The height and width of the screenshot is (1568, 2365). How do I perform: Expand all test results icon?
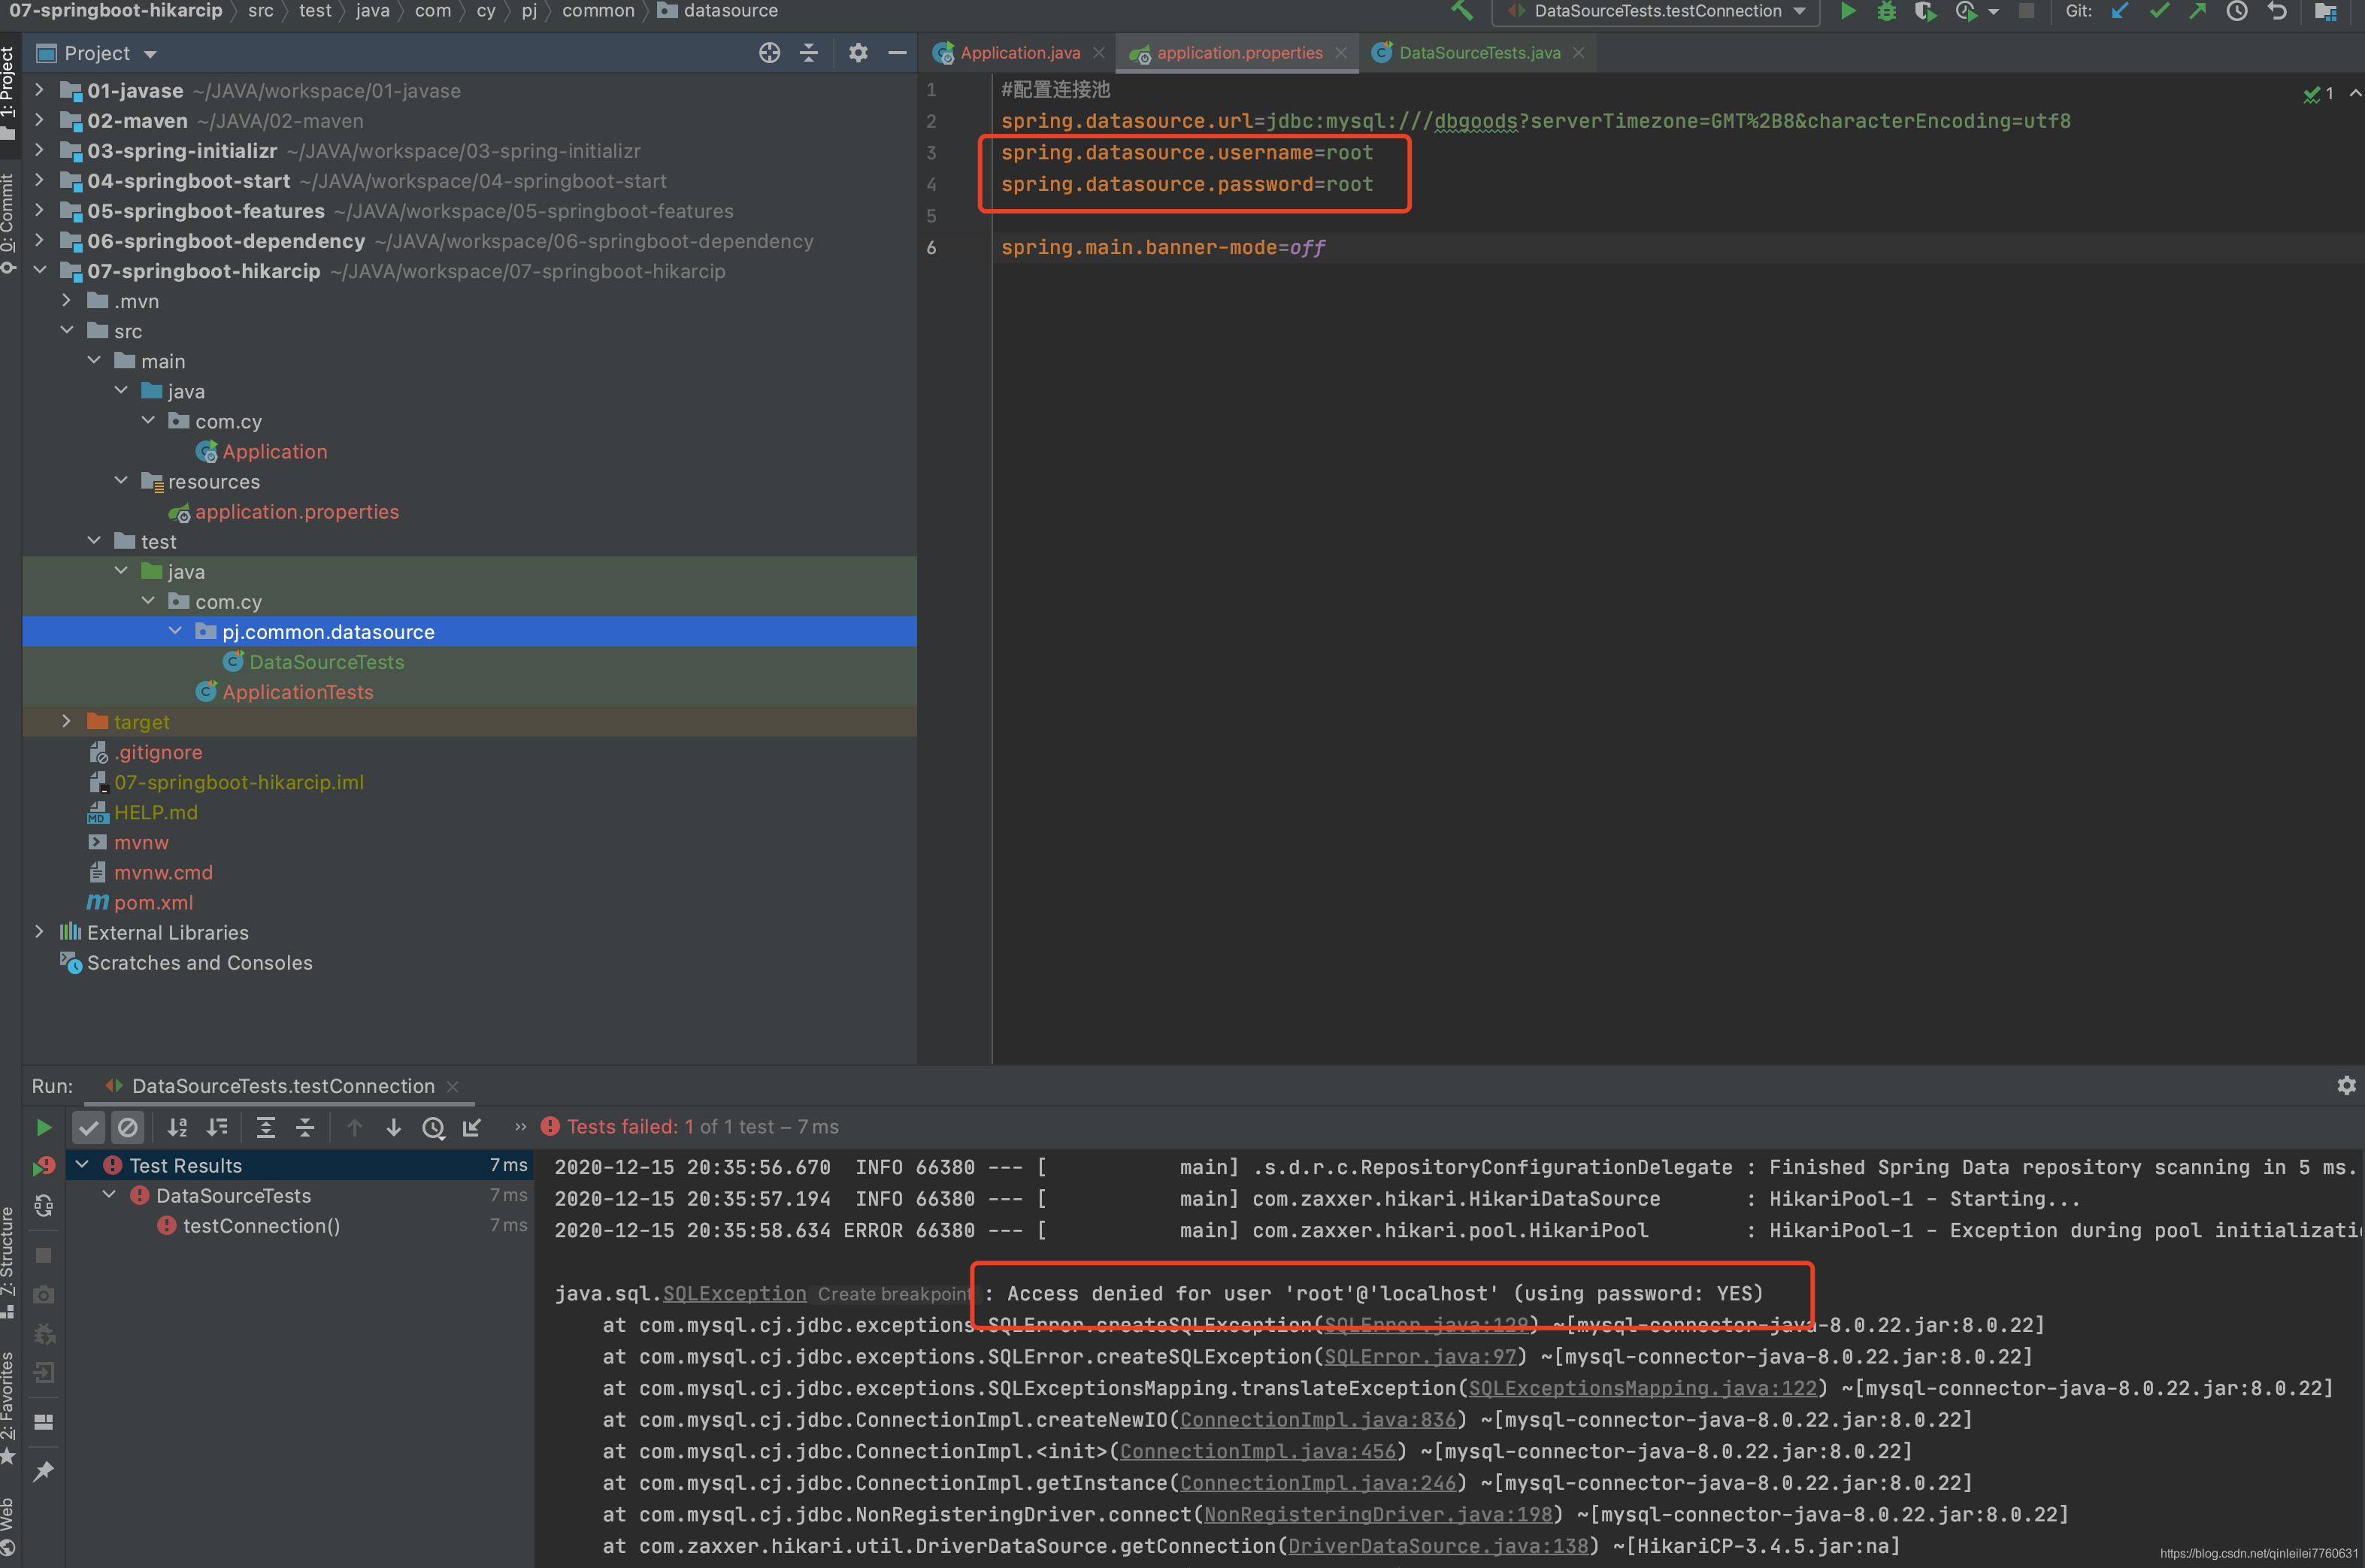coord(266,1127)
